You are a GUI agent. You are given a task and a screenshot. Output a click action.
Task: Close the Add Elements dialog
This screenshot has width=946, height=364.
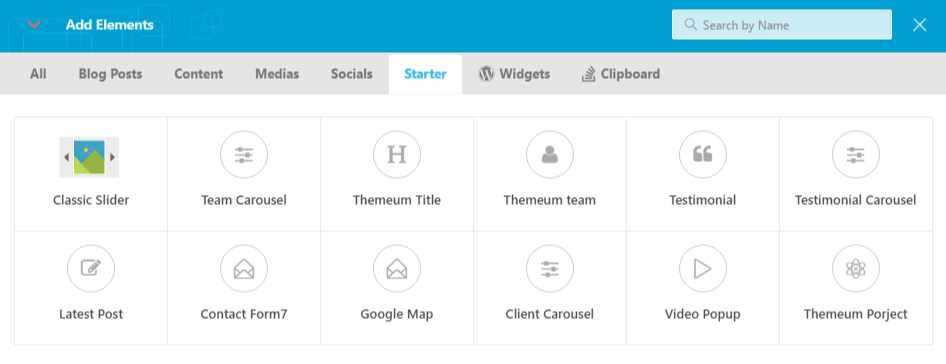pos(919,25)
